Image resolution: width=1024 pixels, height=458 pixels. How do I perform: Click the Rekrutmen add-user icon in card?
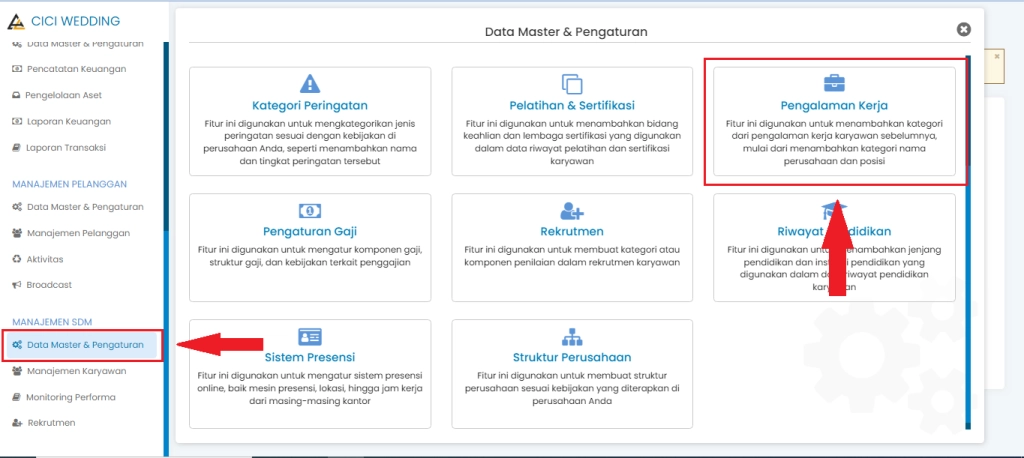(572, 210)
